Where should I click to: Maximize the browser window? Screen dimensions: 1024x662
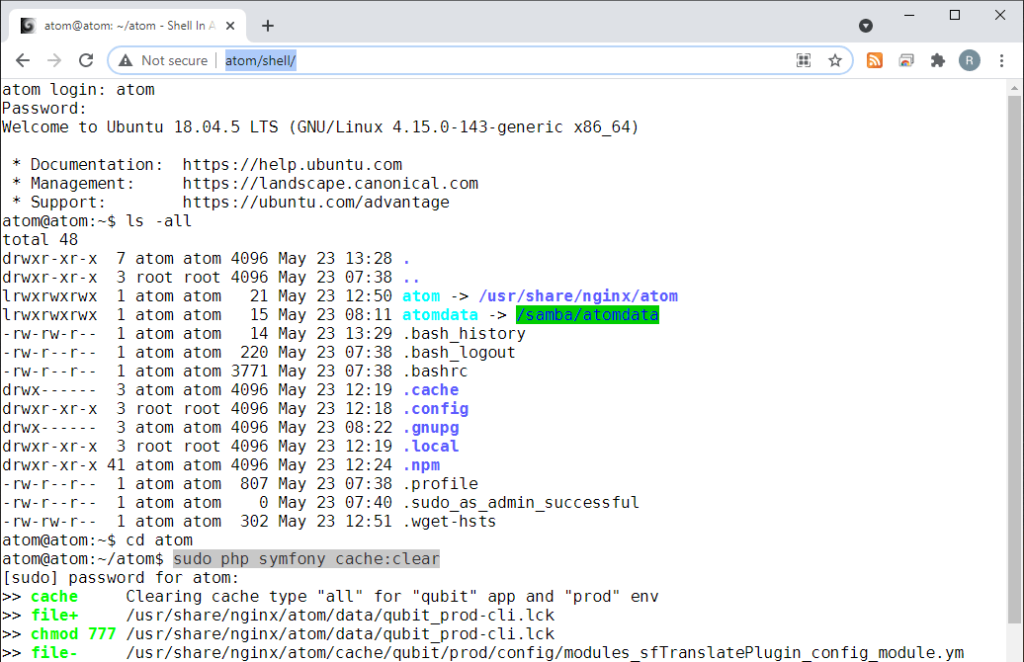955,15
